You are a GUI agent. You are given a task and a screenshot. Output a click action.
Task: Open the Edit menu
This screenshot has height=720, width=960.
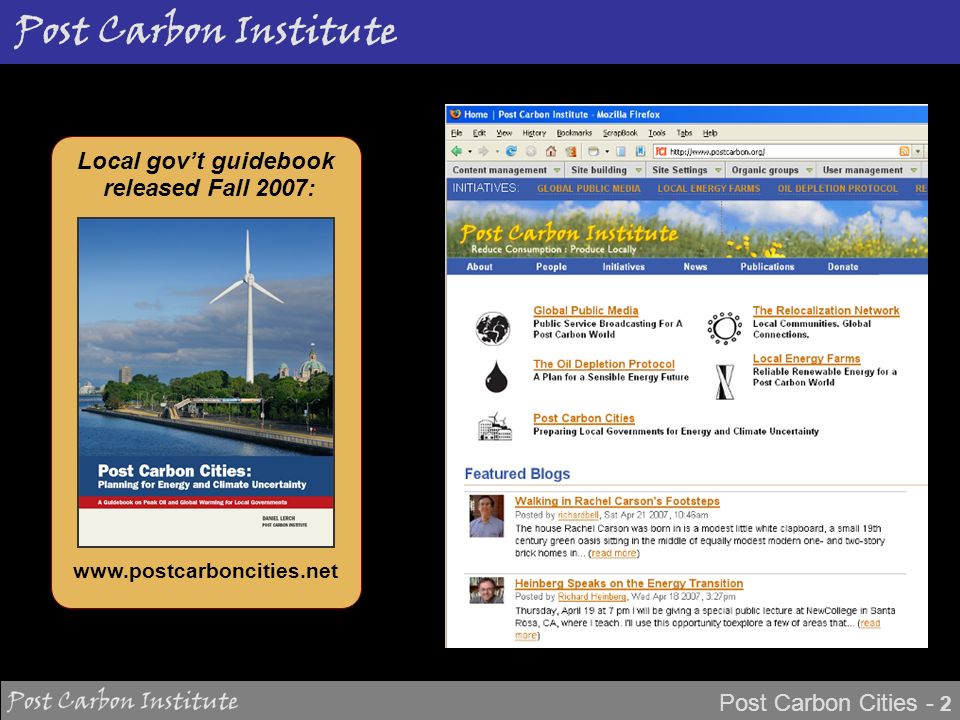click(479, 133)
